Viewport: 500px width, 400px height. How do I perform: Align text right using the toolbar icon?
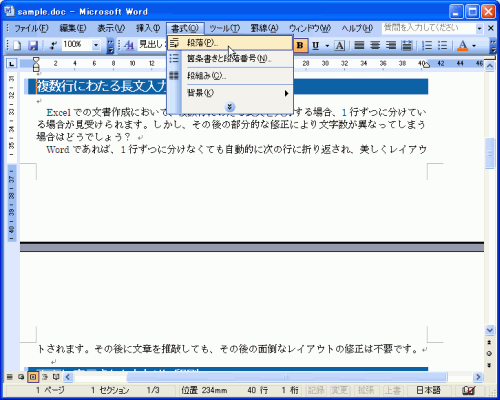(391, 45)
